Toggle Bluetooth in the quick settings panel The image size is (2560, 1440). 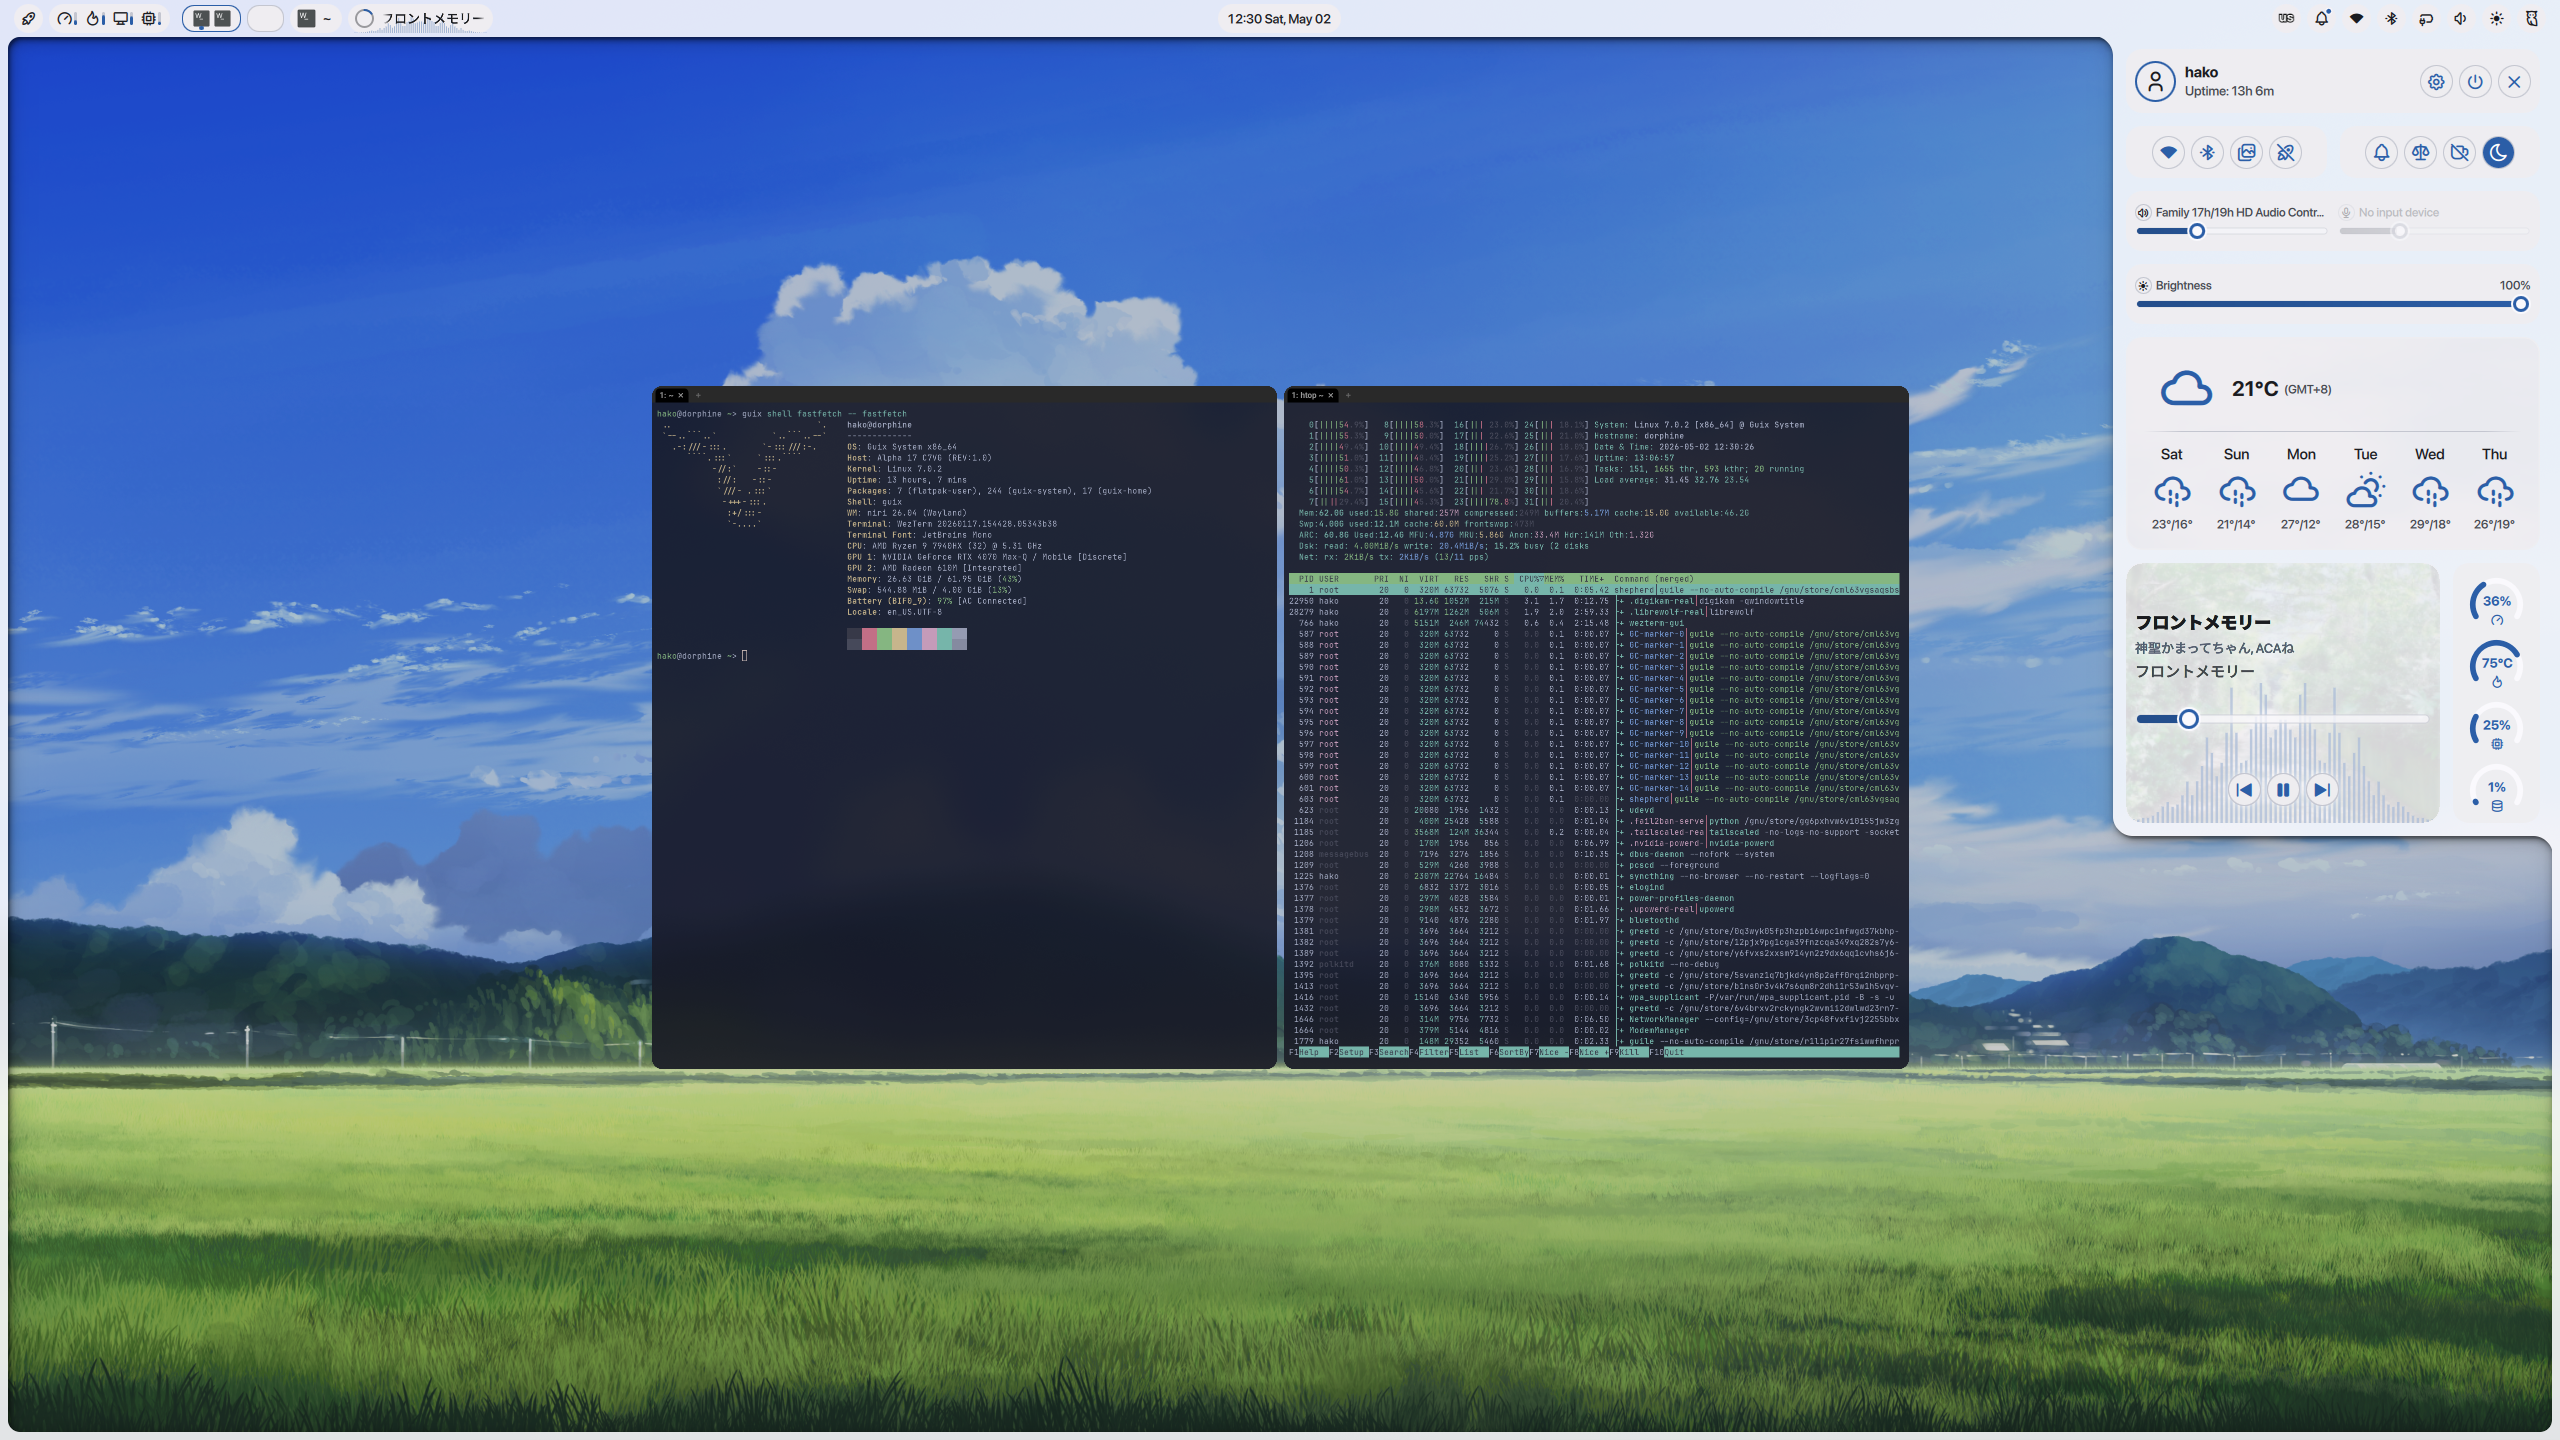pyautogui.click(x=2207, y=152)
